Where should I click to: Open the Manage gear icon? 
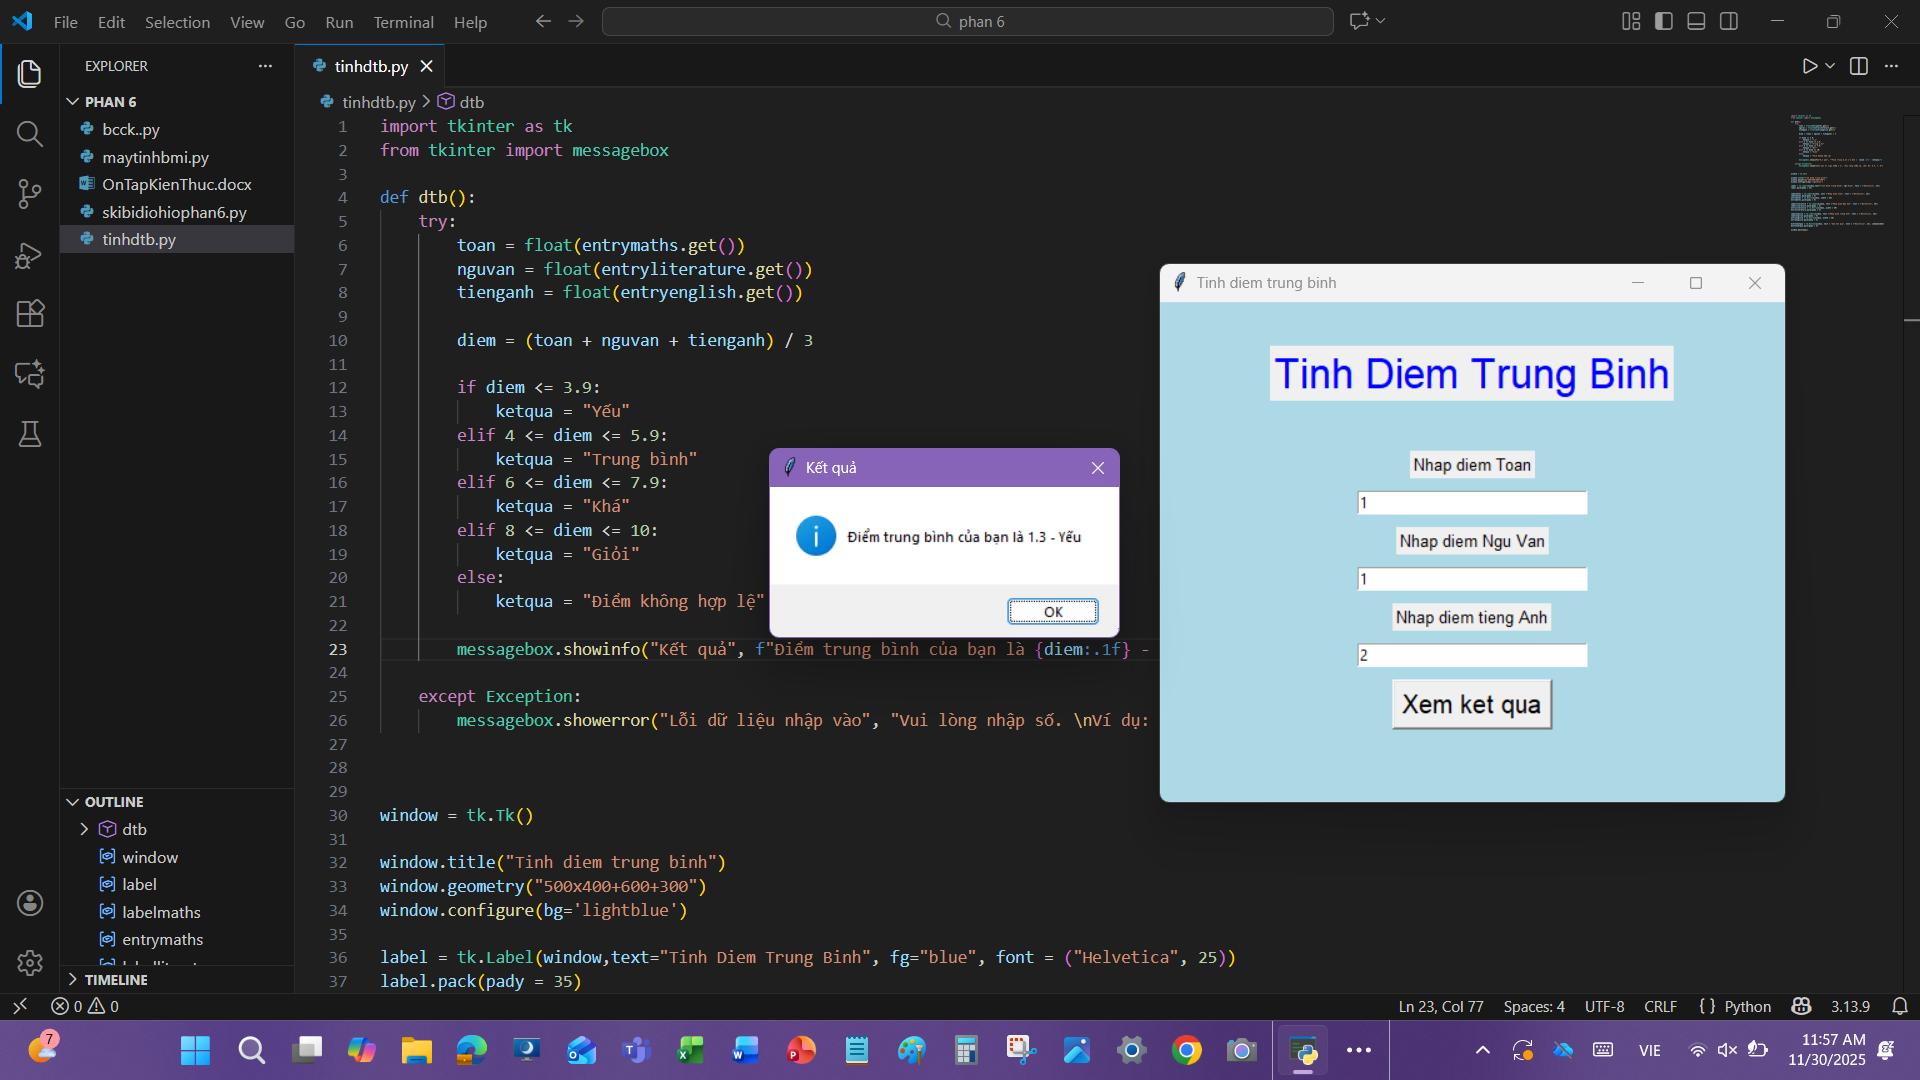tap(30, 962)
